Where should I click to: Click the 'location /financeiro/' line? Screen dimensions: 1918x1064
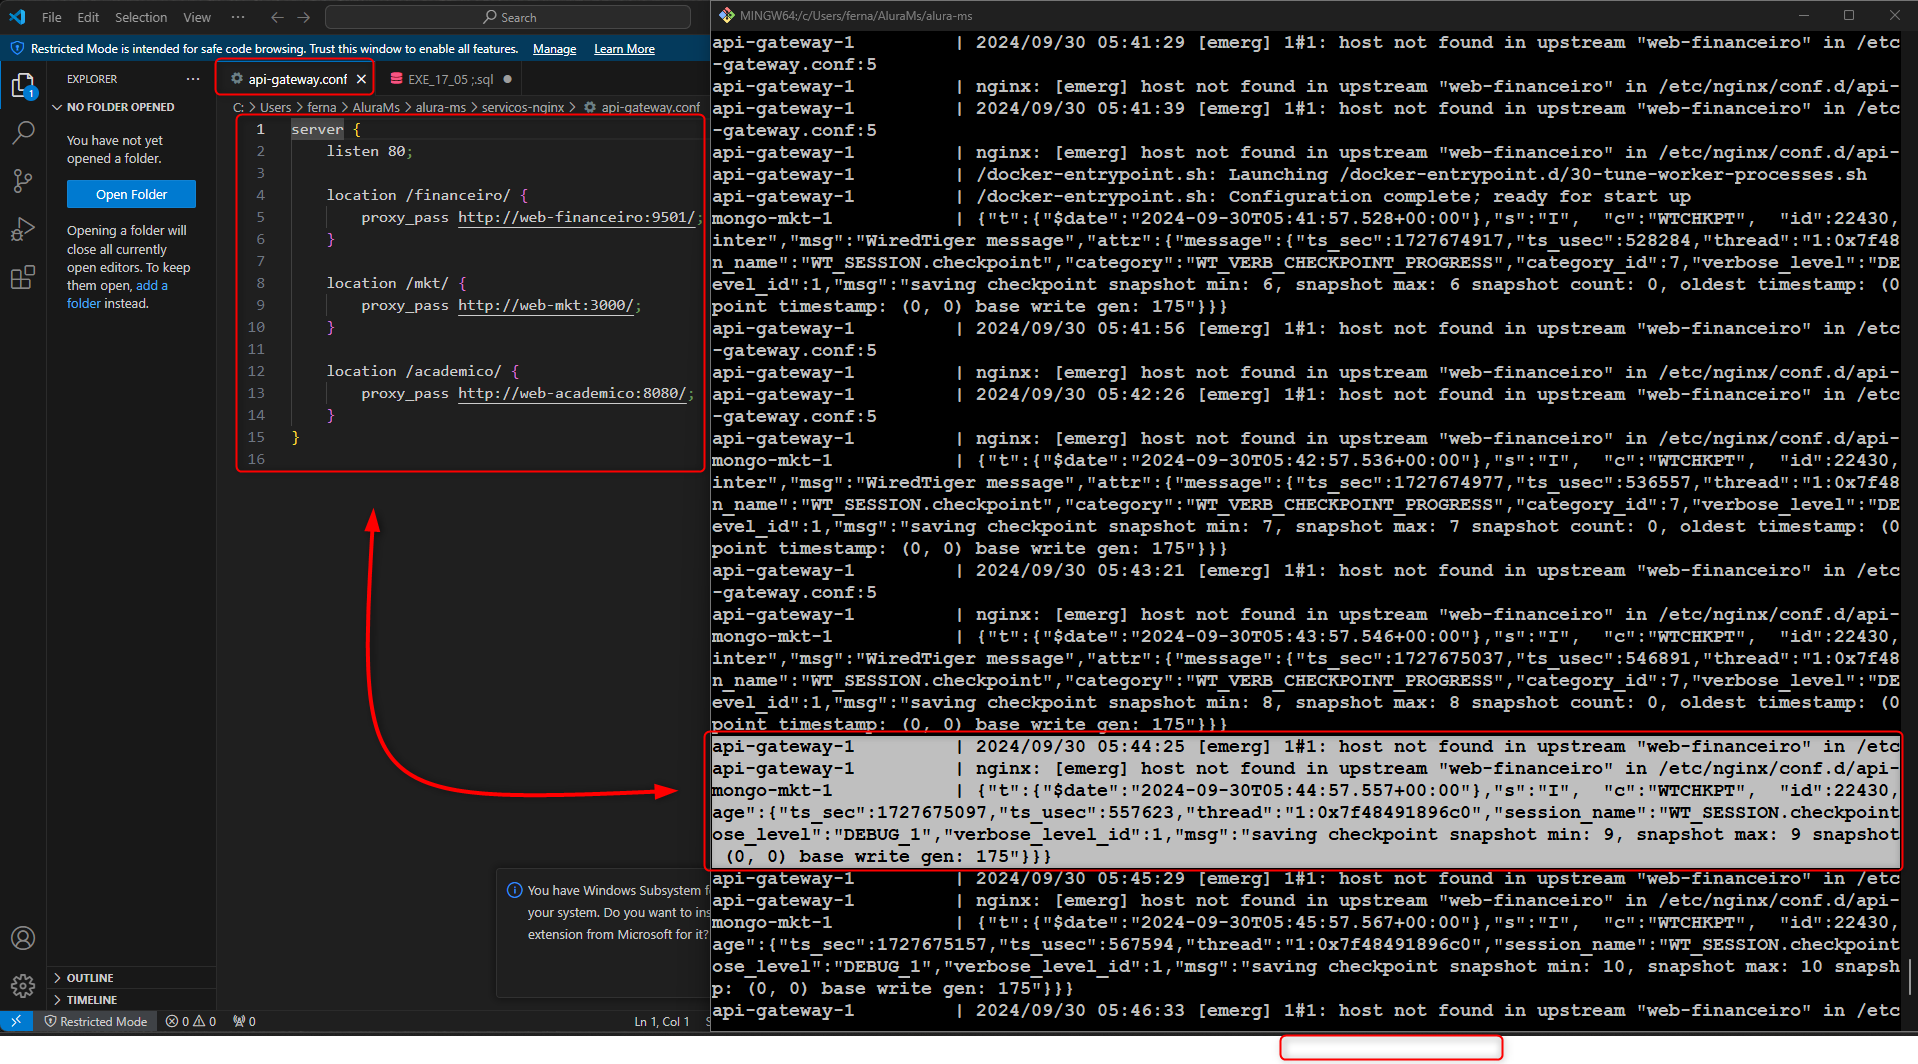(x=427, y=195)
